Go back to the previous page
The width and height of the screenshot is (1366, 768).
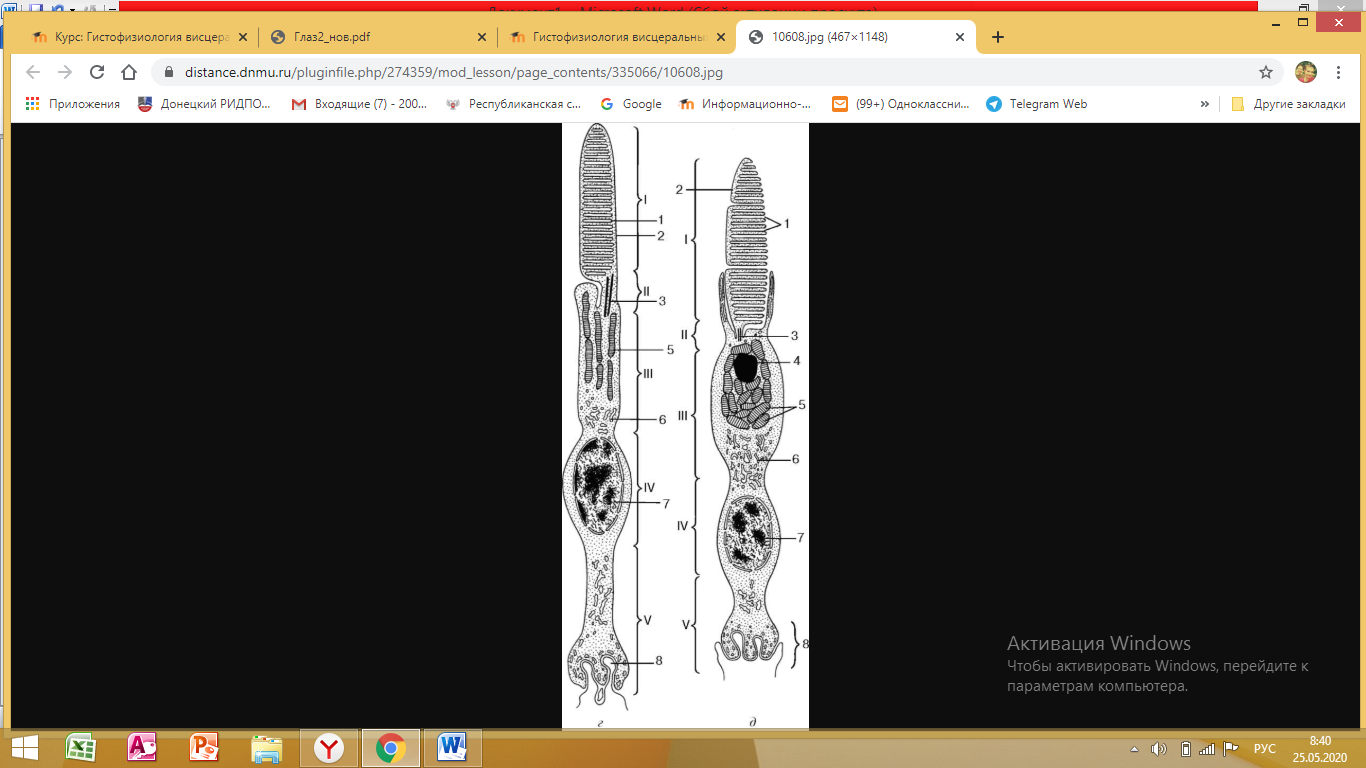coord(33,72)
